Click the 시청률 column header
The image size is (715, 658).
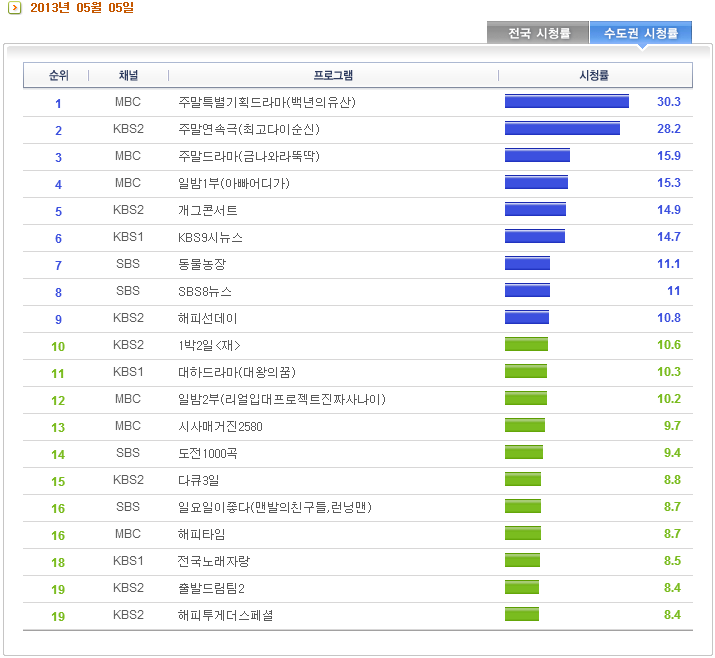click(x=594, y=75)
